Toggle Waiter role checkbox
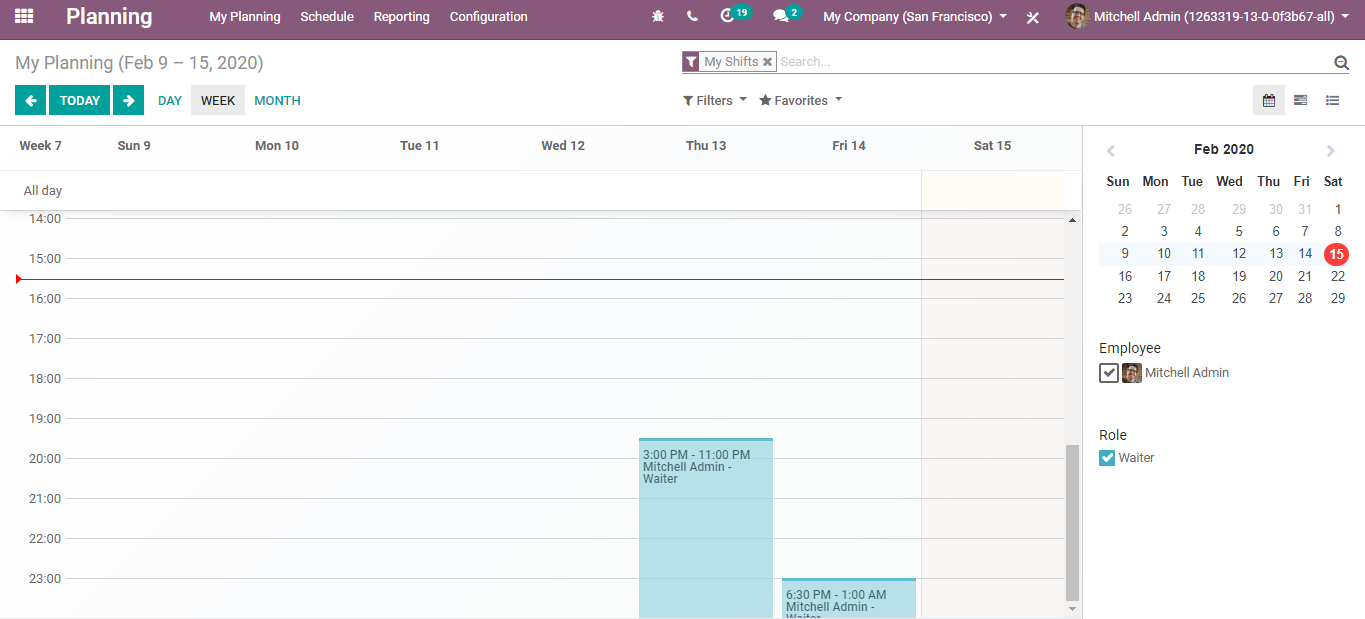 (x=1107, y=458)
